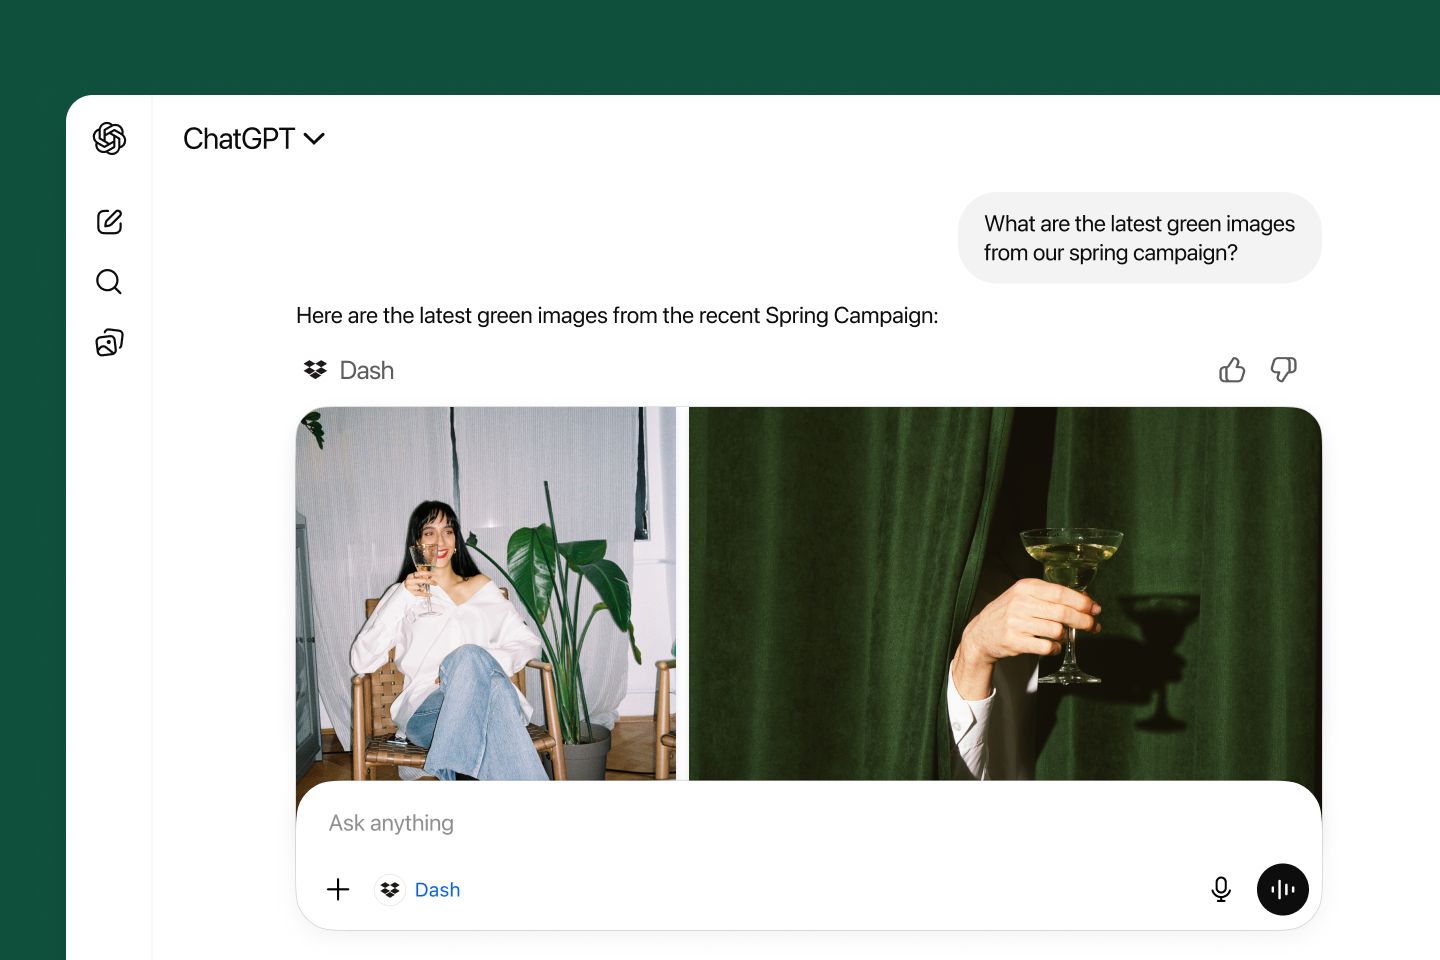Open the green curtain cocktail glass image
Image resolution: width=1440 pixels, height=960 pixels.
pyautogui.click(x=1004, y=592)
